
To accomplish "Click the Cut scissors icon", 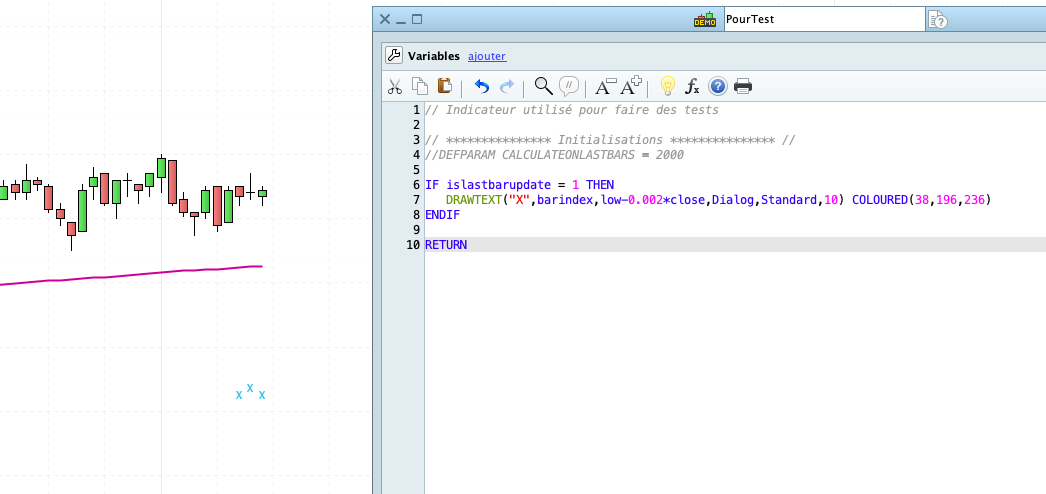I will (395, 86).
